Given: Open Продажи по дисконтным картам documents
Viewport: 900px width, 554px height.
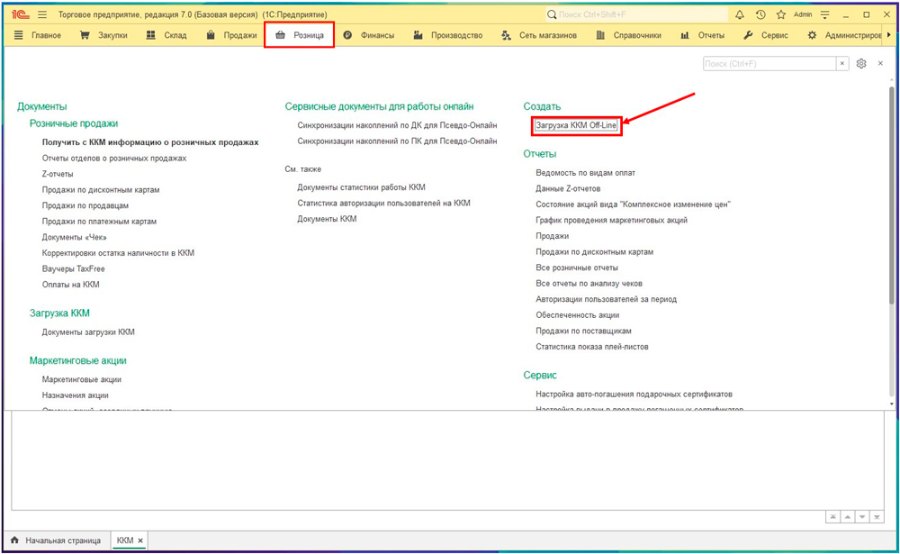Looking at the screenshot, I should point(100,189).
